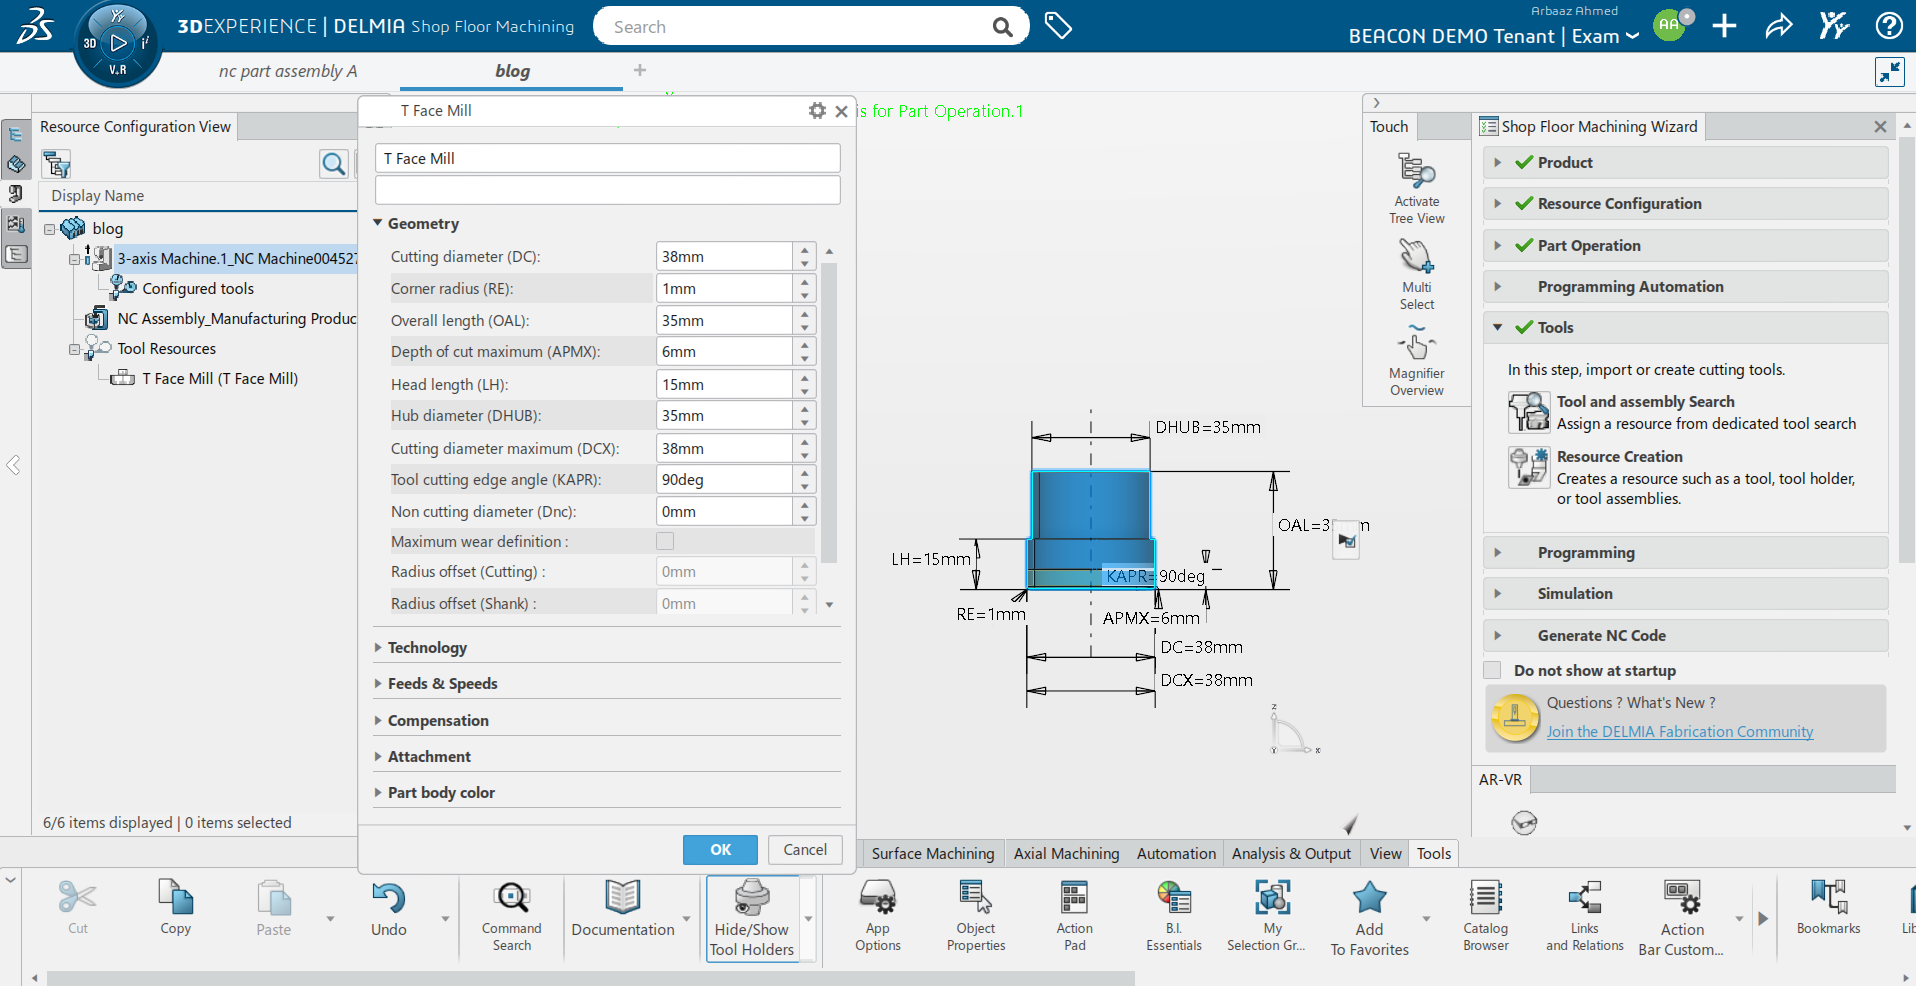1916x986 pixels.
Task: Check Do not show at startup
Action: point(1493,670)
